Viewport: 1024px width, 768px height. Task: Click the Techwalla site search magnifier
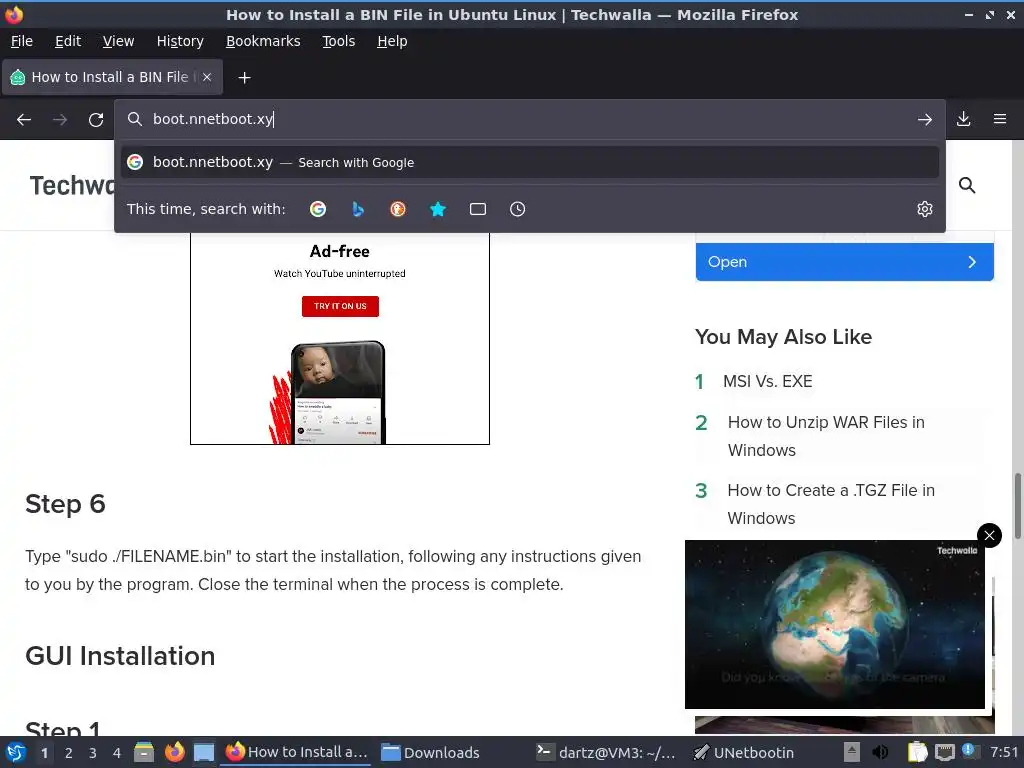click(x=967, y=185)
